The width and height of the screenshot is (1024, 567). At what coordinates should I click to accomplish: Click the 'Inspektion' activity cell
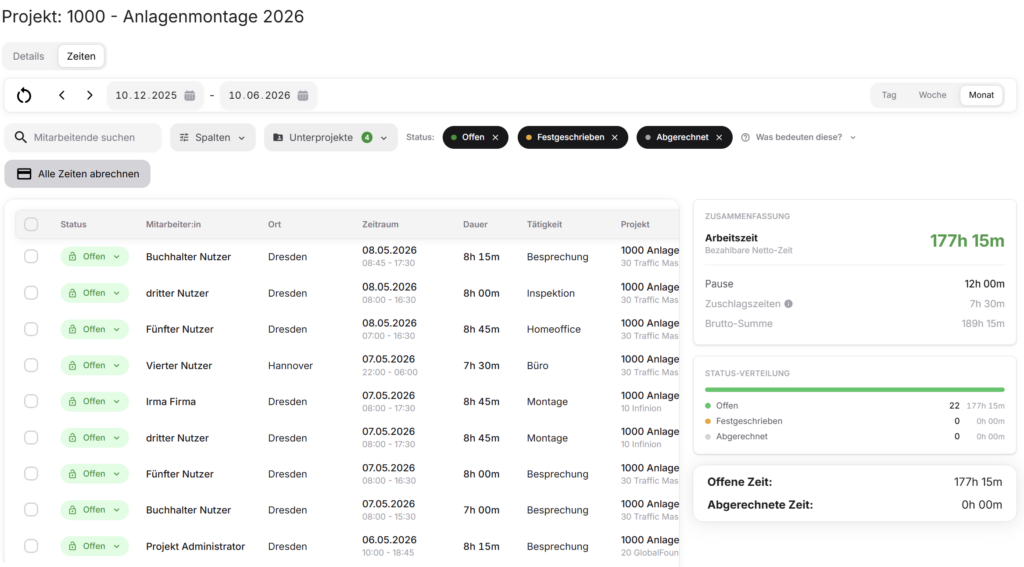point(551,293)
